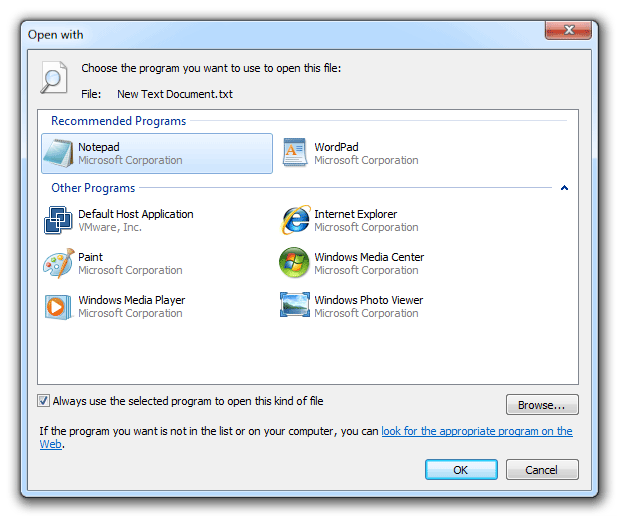Click the WordPad name label
Image resolution: width=619 pixels, height=518 pixels.
(336, 147)
